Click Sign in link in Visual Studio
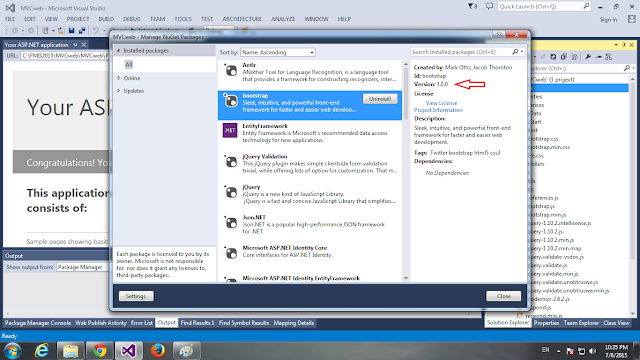The width and height of the screenshot is (640, 360). pyautogui.click(x=608, y=20)
